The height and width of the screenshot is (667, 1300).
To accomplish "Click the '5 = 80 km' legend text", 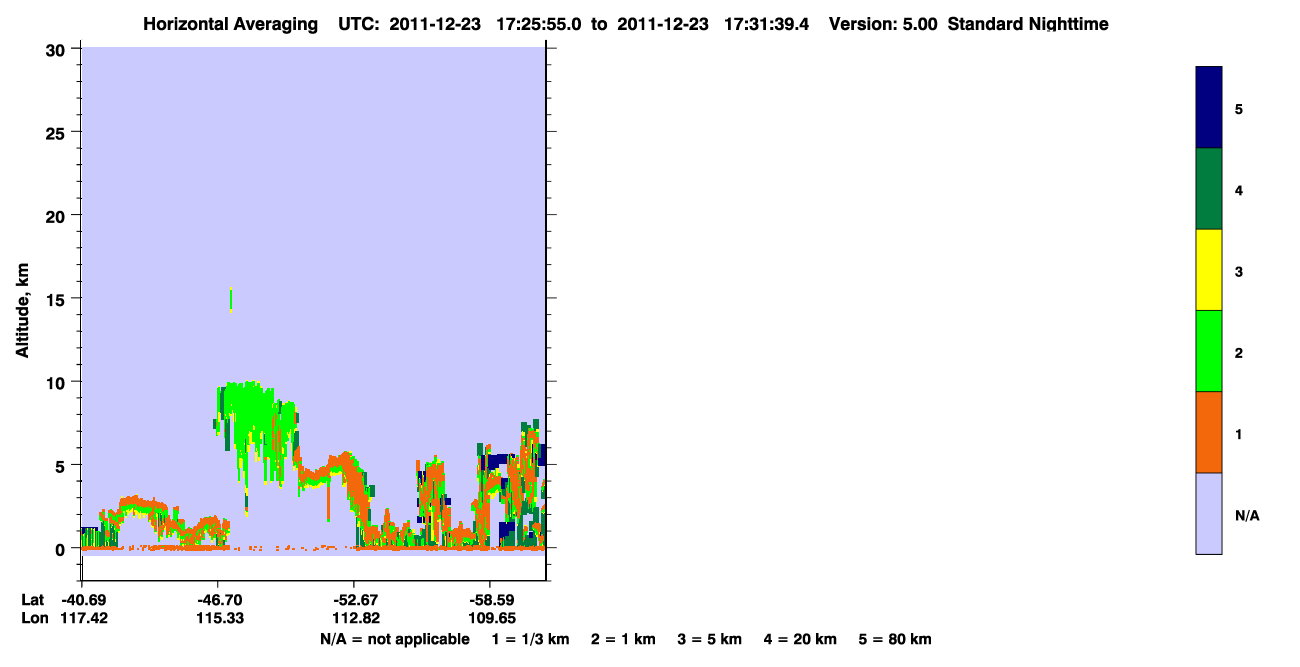I will [895, 639].
